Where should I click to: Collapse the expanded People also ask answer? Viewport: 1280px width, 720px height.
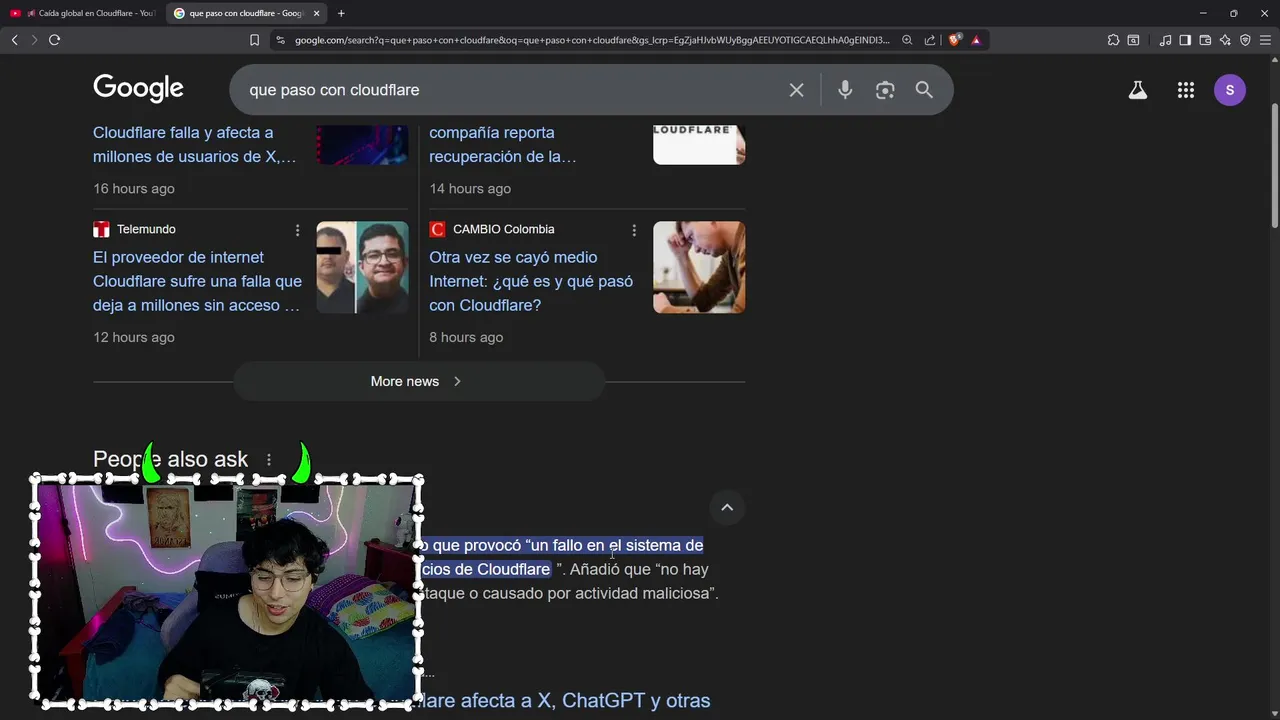pos(727,508)
